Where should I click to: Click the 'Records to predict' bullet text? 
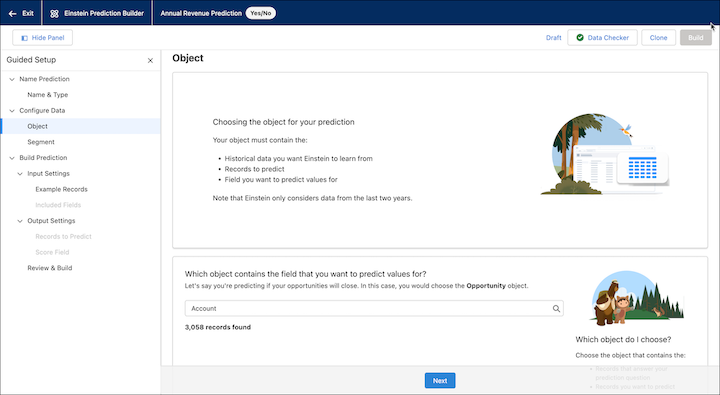tap(254, 169)
